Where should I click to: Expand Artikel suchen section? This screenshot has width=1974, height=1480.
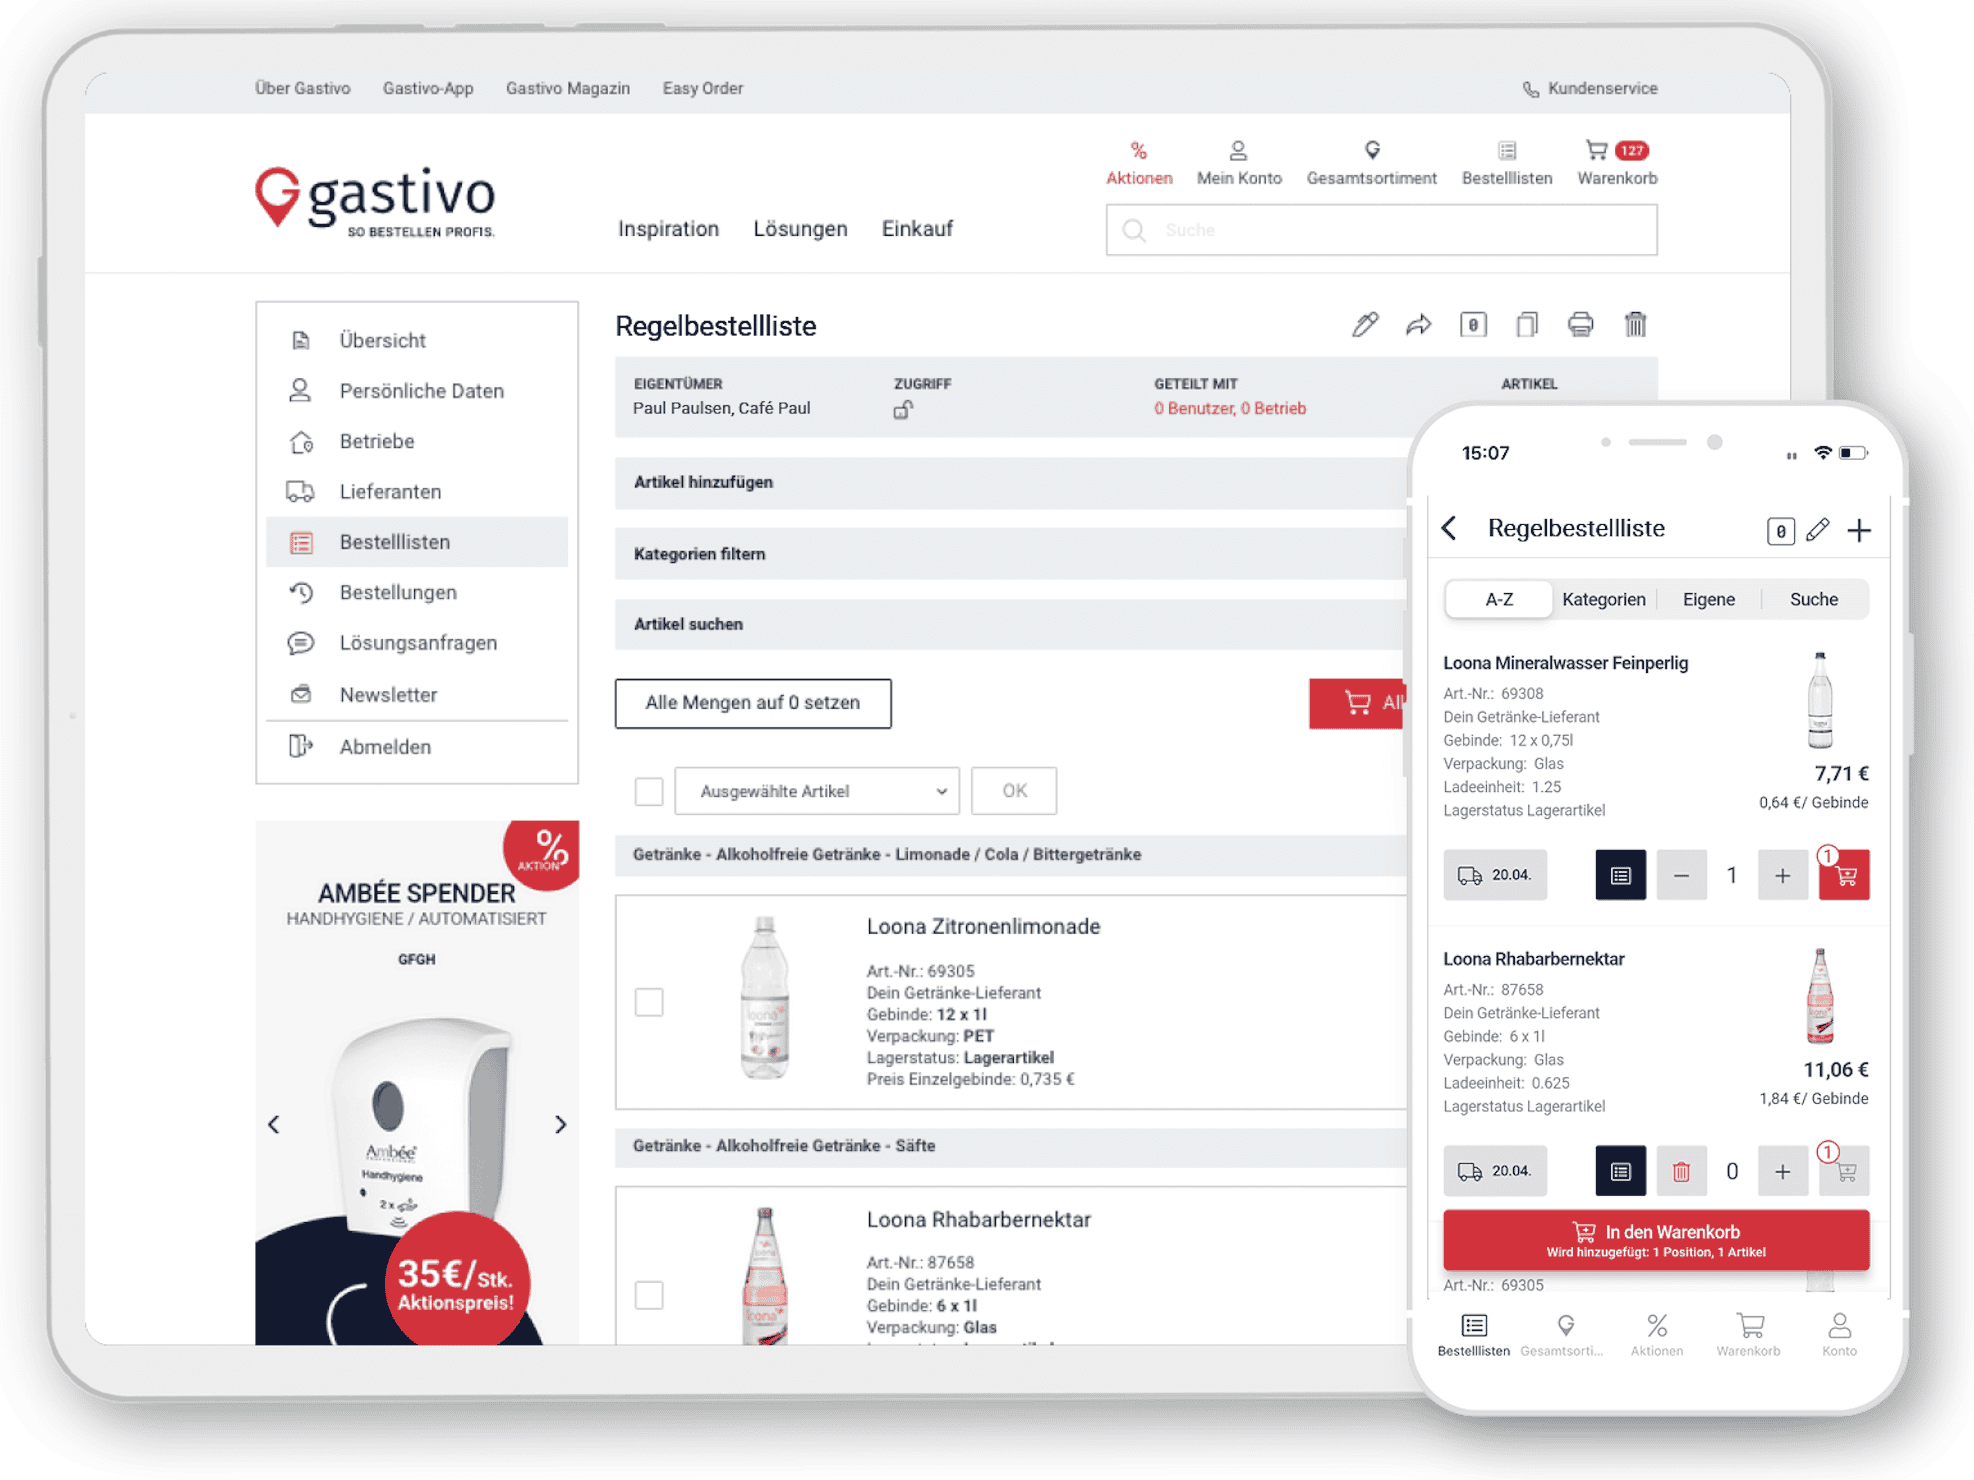click(1011, 624)
